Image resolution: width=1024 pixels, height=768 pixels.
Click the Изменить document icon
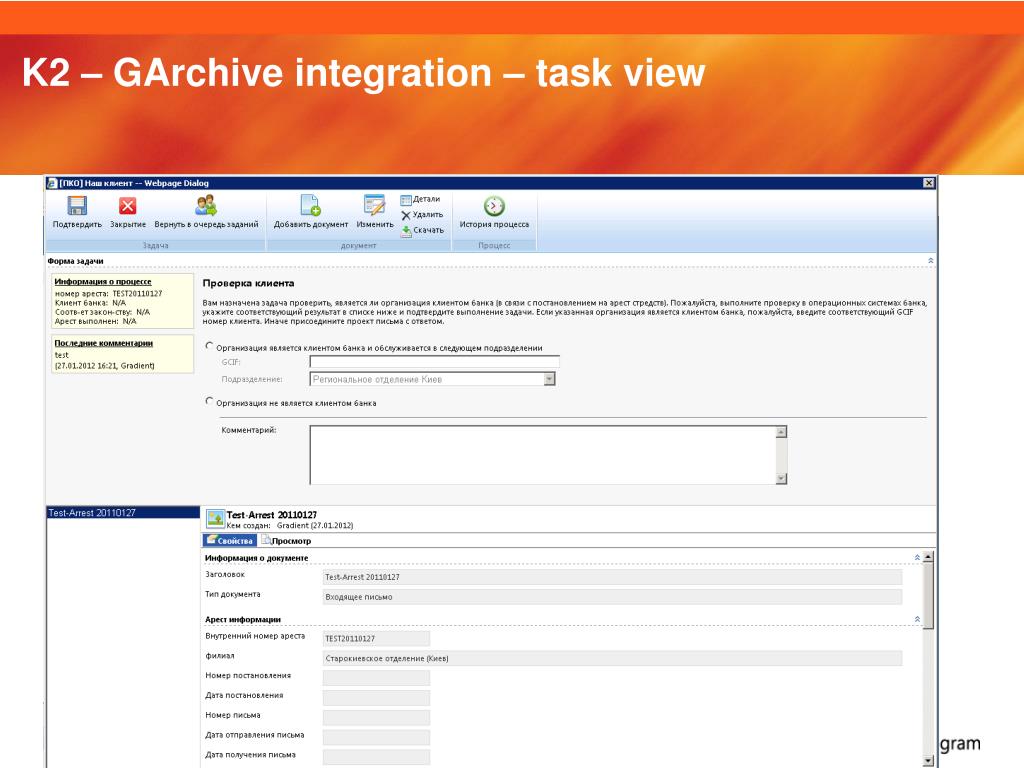click(x=374, y=205)
